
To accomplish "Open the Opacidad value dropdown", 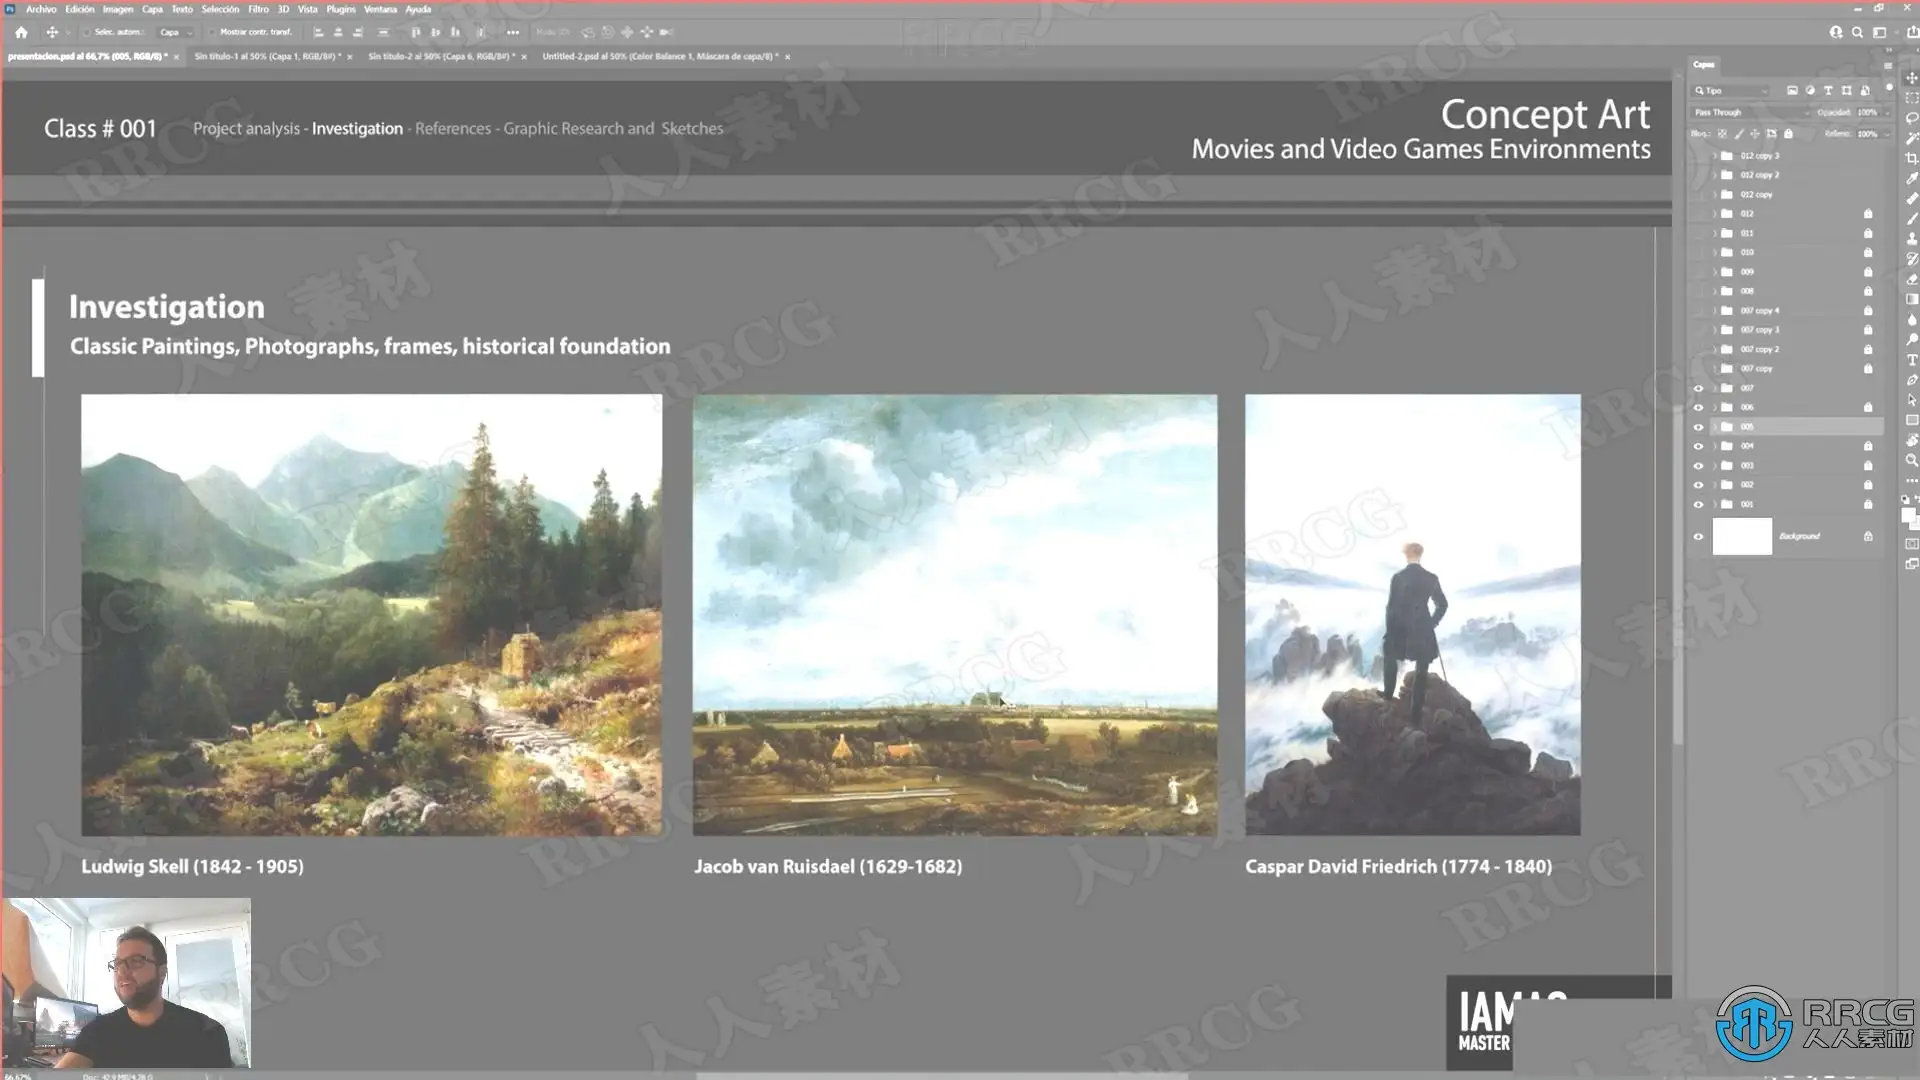I will click(x=1887, y=113).
